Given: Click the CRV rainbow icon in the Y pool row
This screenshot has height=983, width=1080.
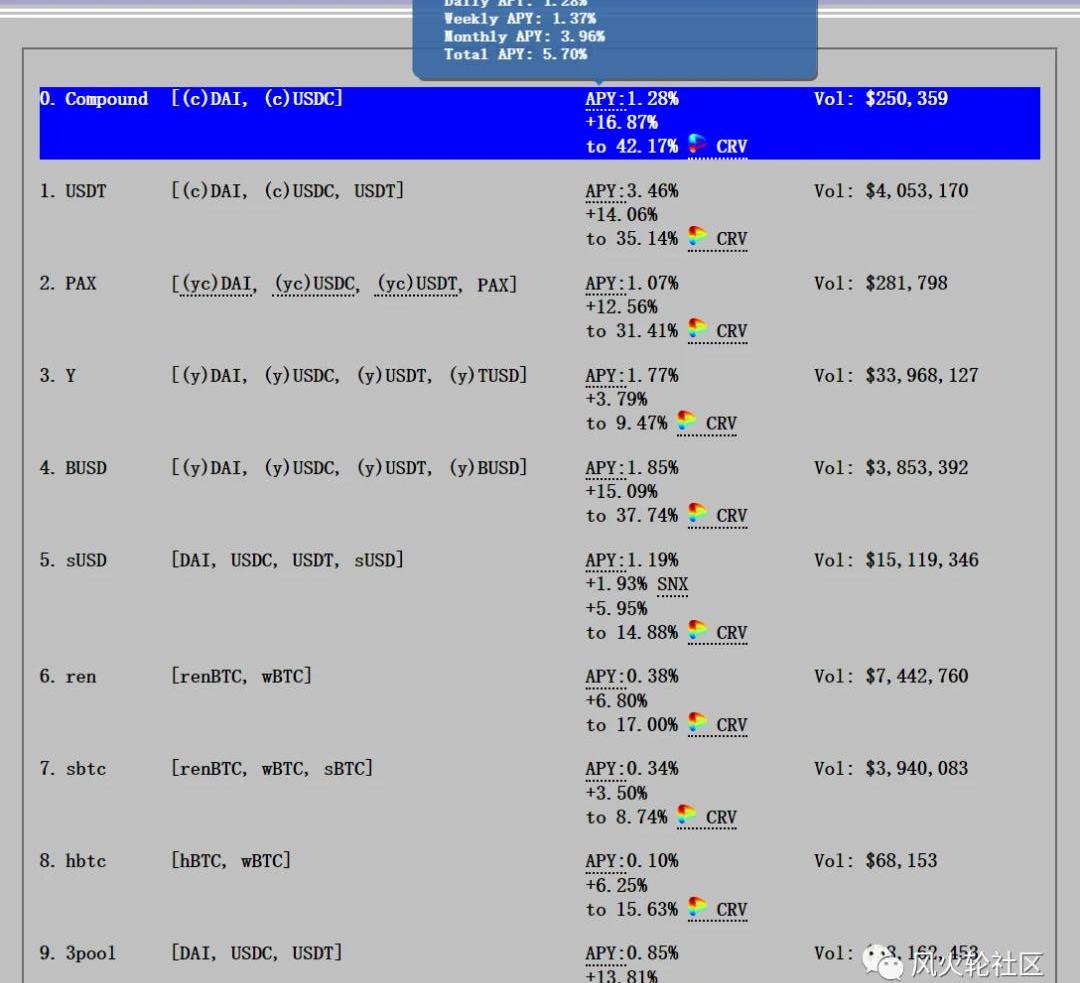Looking at the screenshot, I should click(x=687, y=421).
